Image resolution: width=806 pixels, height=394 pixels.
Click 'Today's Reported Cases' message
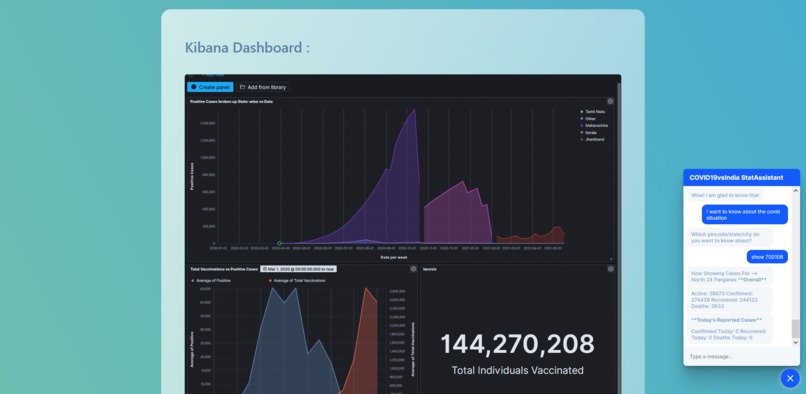tap(729, 329)
